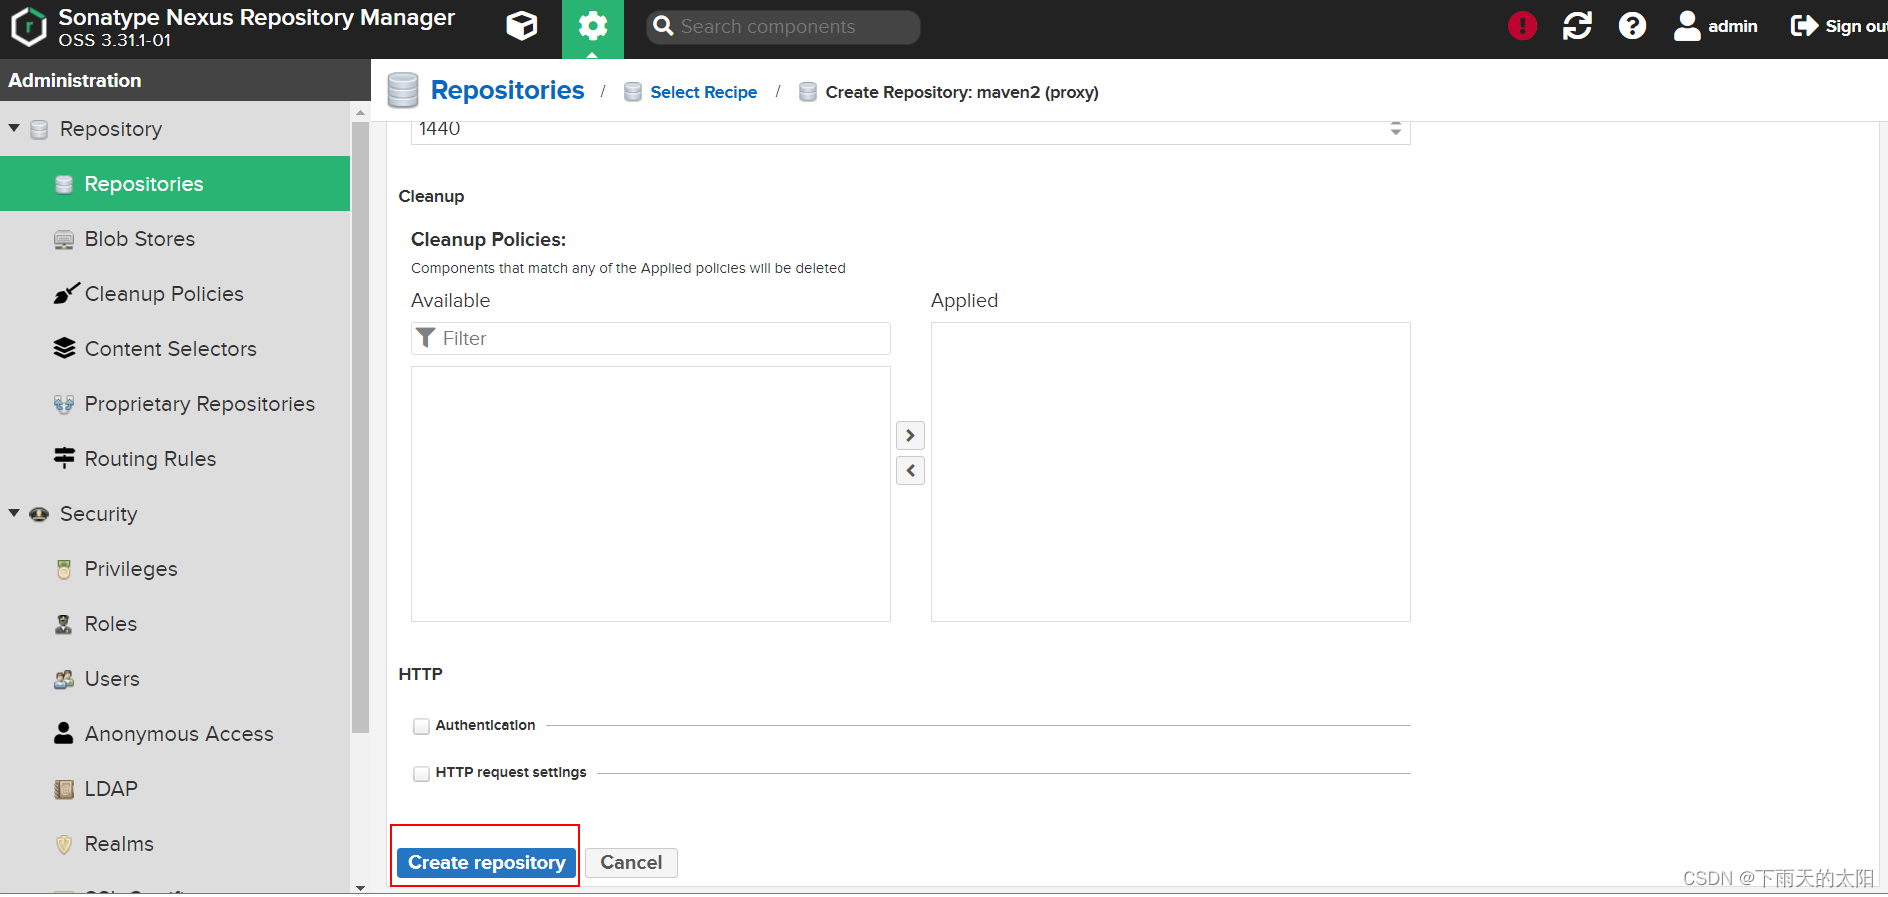Open the Administration gear icon

point(593,26)
